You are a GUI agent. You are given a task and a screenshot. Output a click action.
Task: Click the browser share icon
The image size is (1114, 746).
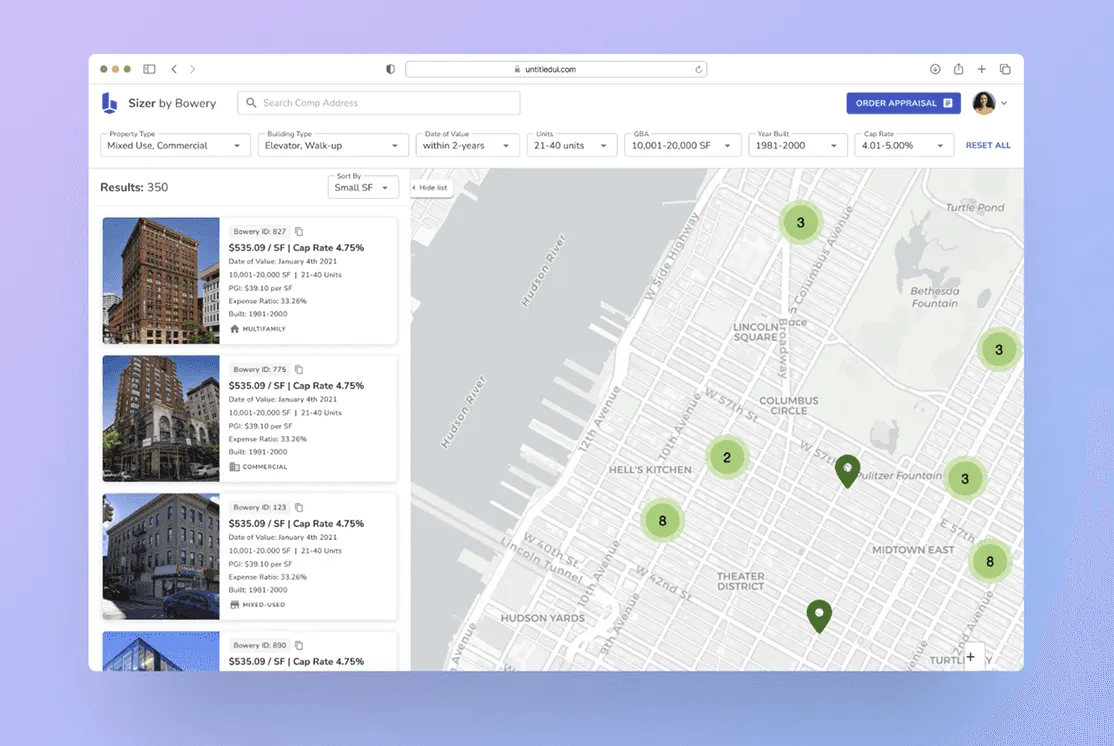[x=958, y=69]
